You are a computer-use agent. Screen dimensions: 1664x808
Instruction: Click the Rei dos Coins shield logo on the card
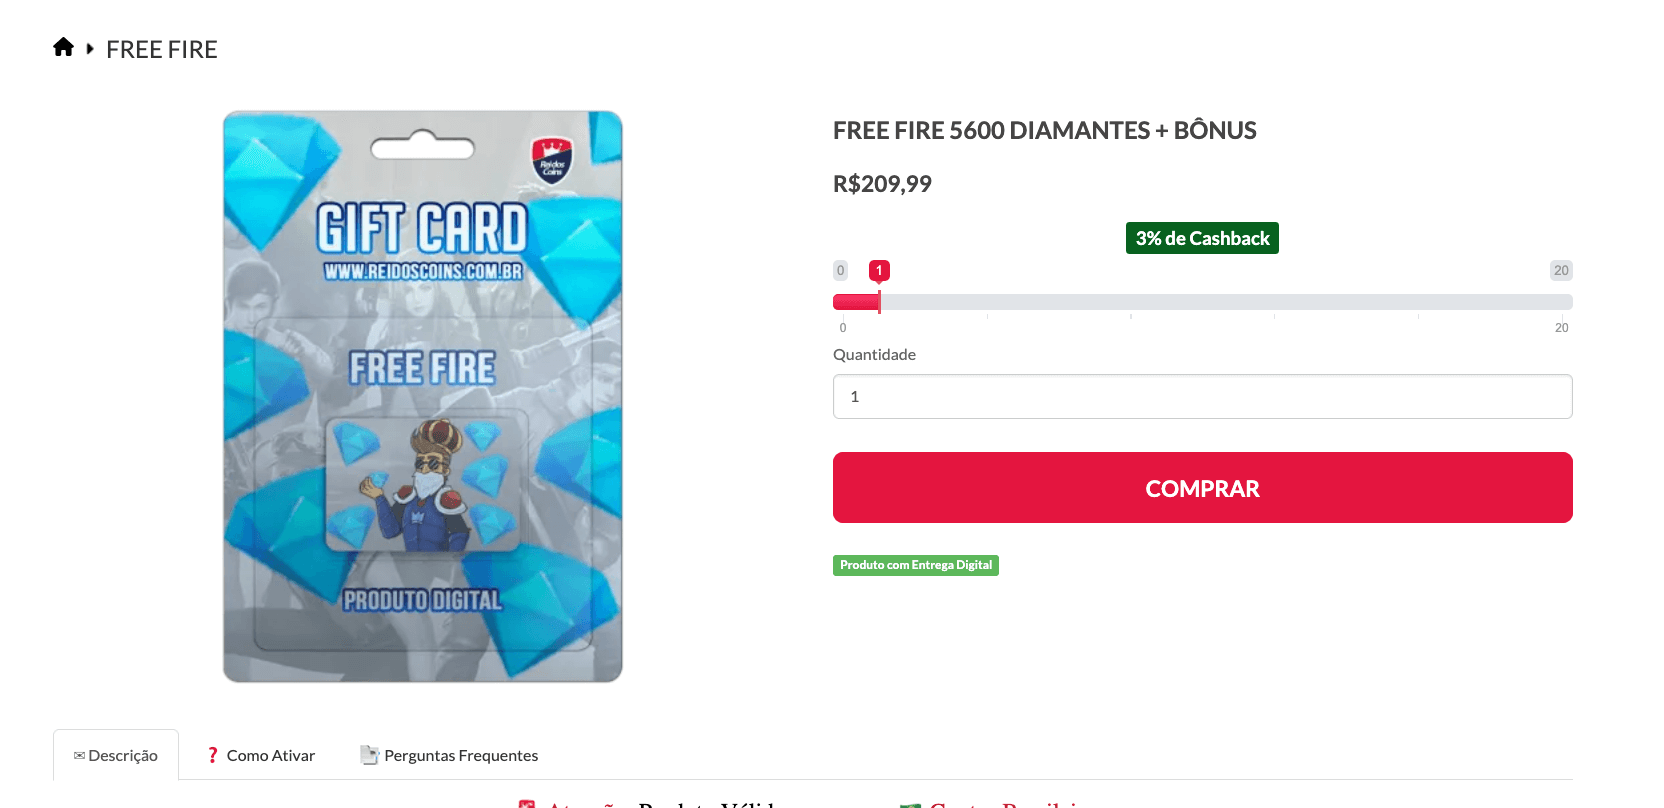pyautogui.click(x=552, y=160)
